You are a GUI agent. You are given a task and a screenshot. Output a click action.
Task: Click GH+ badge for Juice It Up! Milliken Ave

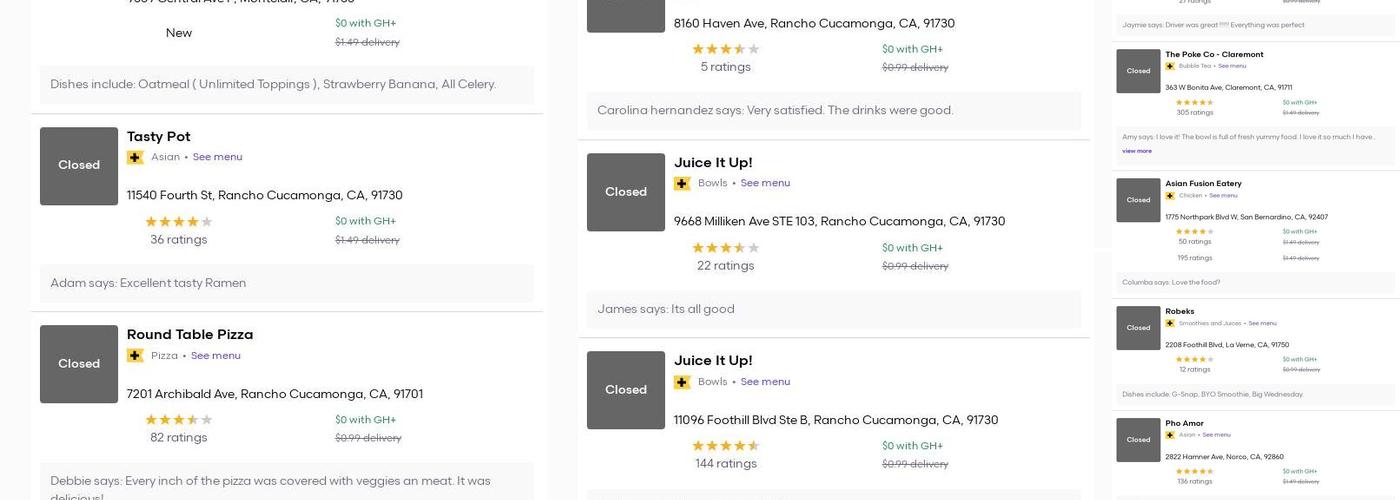[682, 184]
